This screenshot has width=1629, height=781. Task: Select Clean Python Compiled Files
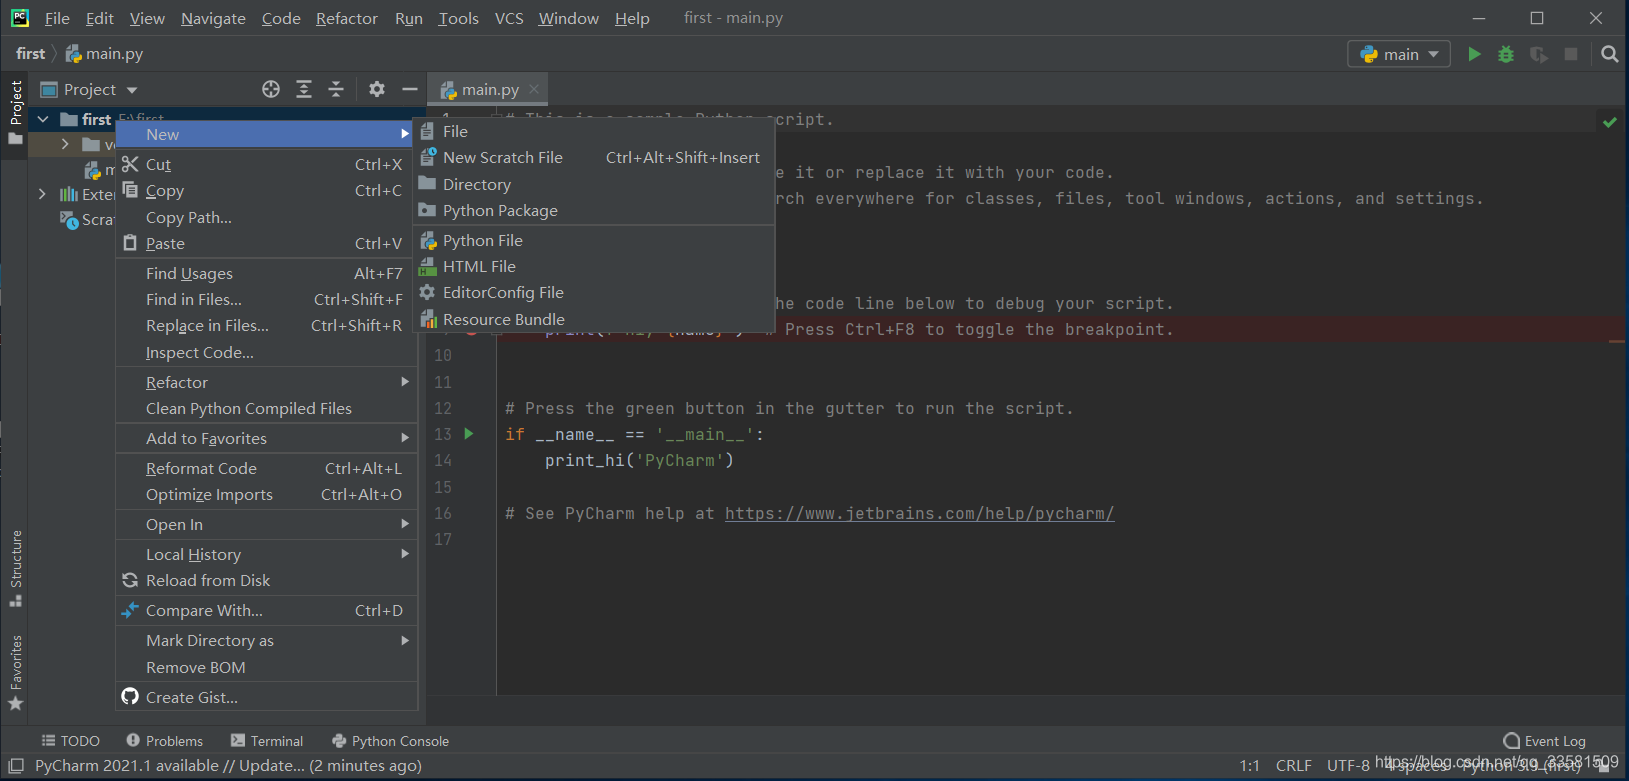point(266,408)
